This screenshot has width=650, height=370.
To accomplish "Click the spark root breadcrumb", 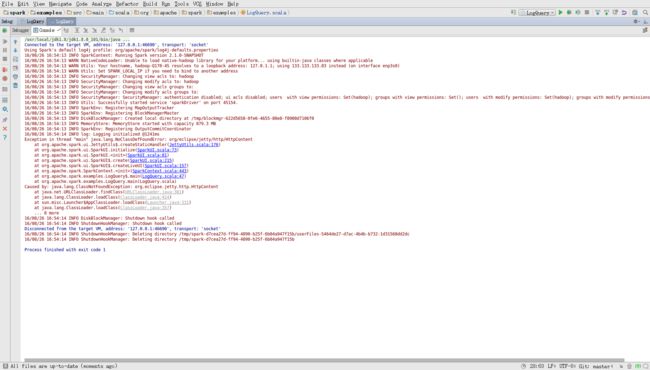I will (x=15, y=12).
